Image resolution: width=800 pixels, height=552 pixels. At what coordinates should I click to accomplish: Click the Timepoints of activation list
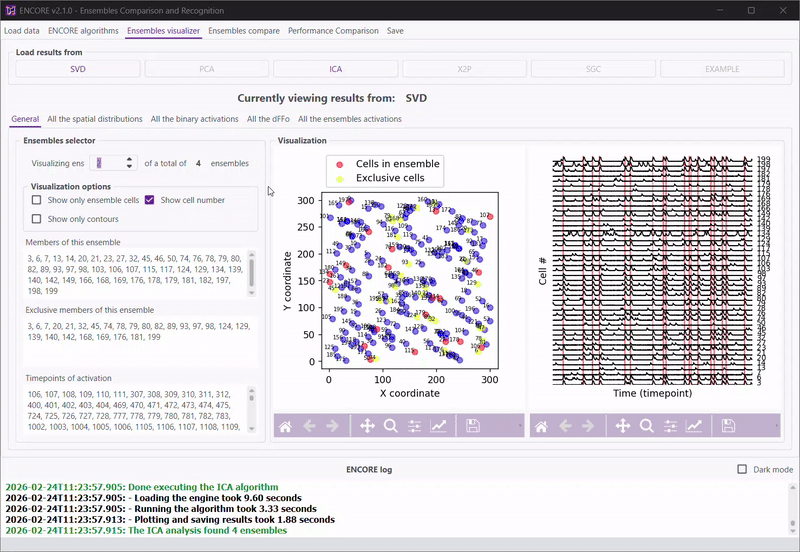[x=135, y=410]
